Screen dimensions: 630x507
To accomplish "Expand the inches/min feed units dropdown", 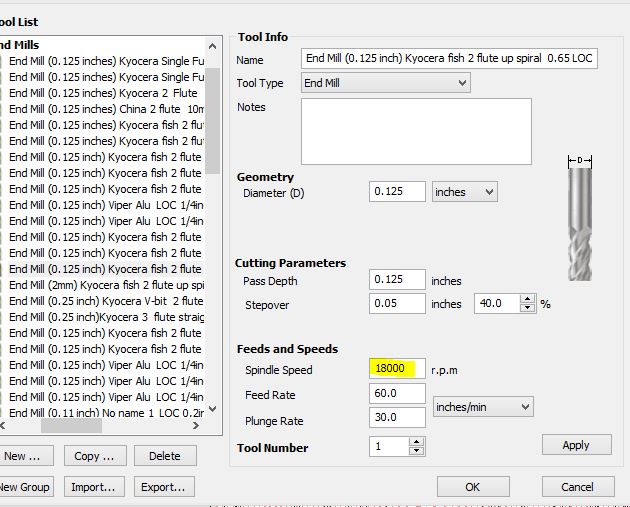I will coord(483,407).
